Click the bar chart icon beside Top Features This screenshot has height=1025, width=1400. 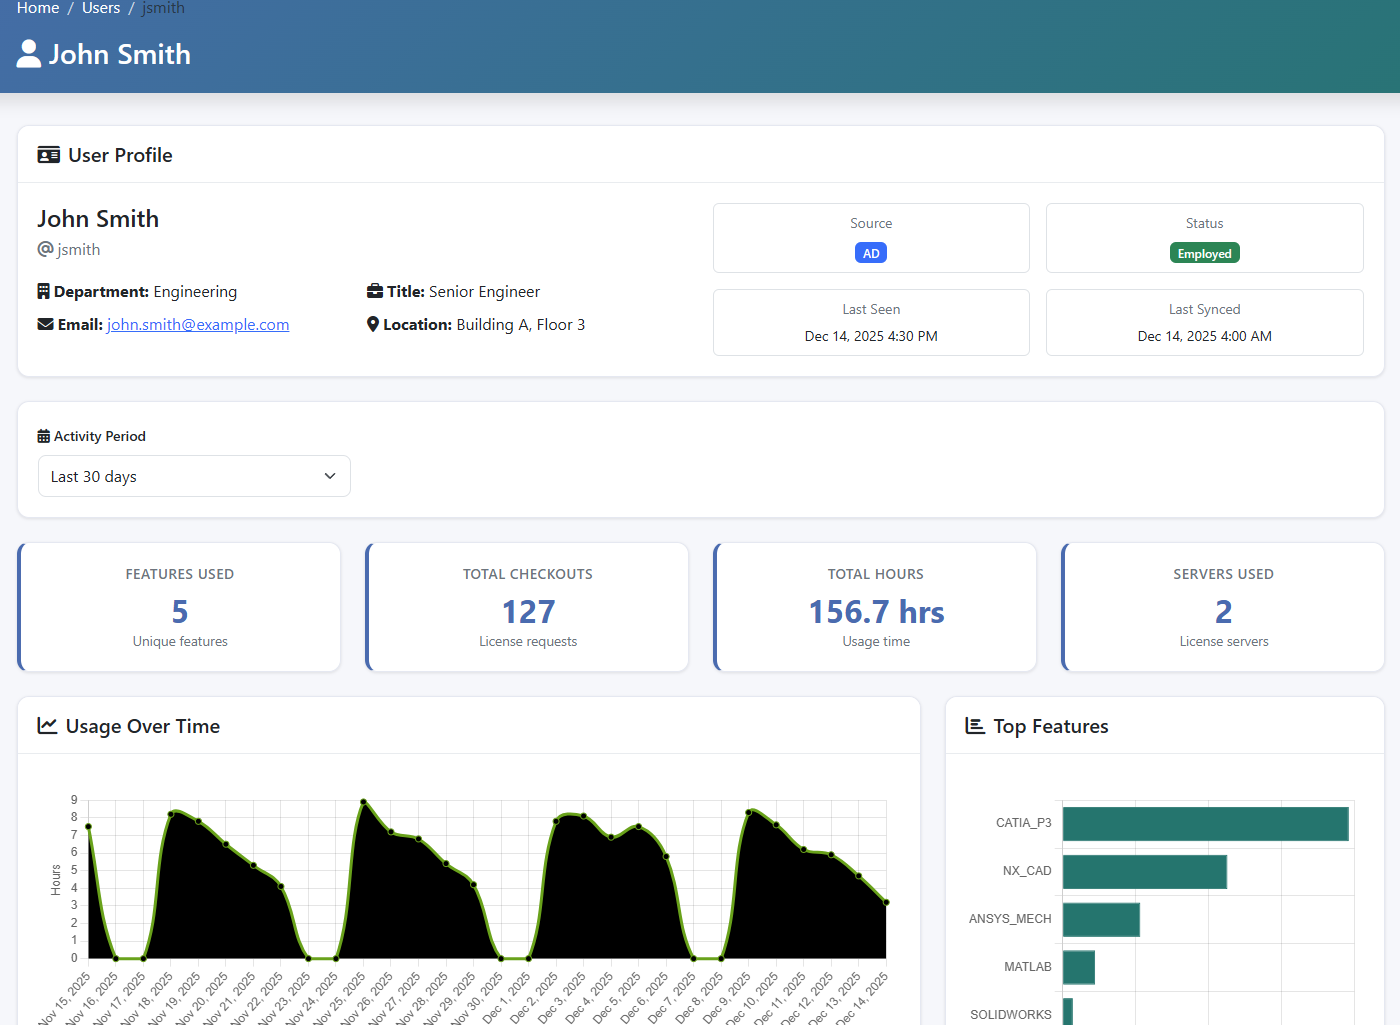(975, 726)
